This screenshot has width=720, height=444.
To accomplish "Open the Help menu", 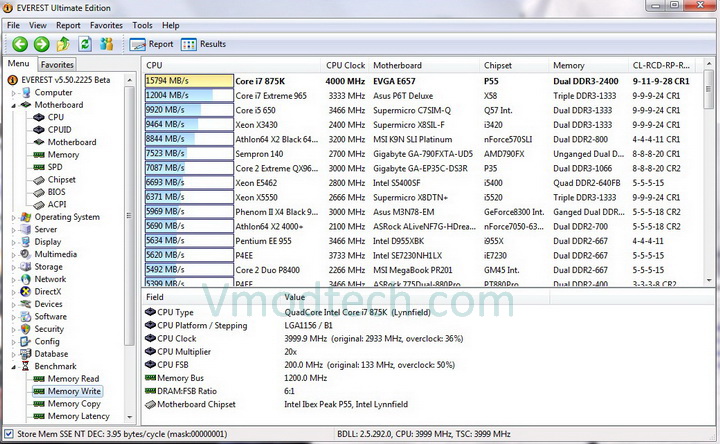I will pyautogui.click(x=170, y=25).
